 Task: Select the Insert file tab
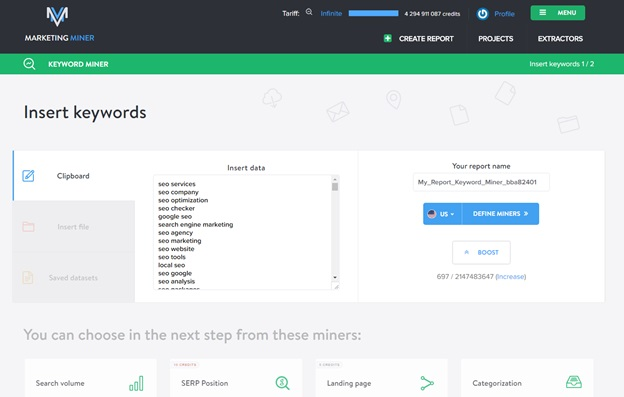click(74, 227)
